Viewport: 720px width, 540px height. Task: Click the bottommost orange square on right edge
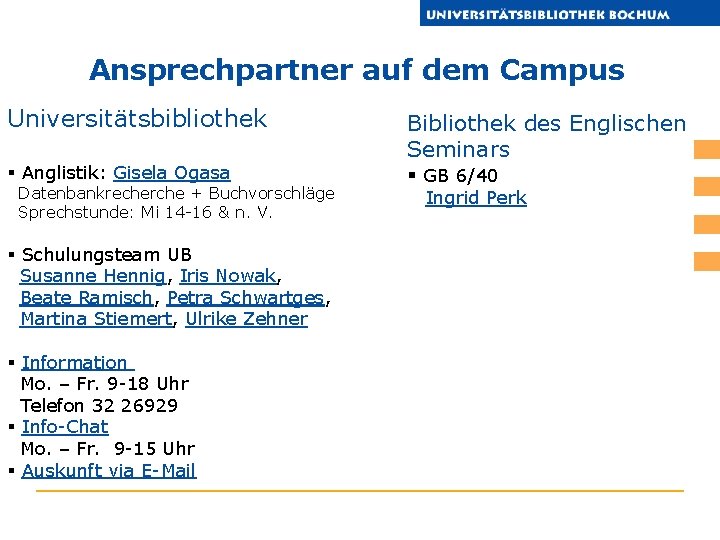coord(707,261)
